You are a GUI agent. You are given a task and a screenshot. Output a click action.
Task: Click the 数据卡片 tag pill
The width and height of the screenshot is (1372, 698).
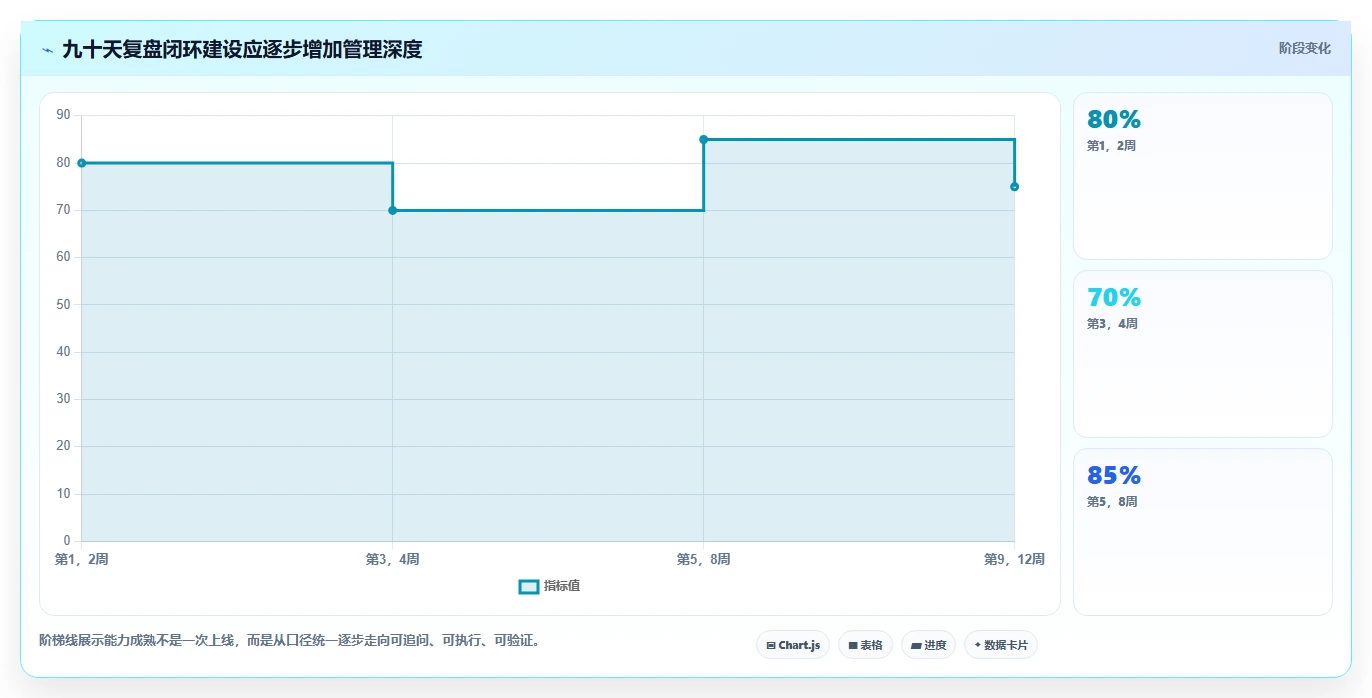[1001, 645]
